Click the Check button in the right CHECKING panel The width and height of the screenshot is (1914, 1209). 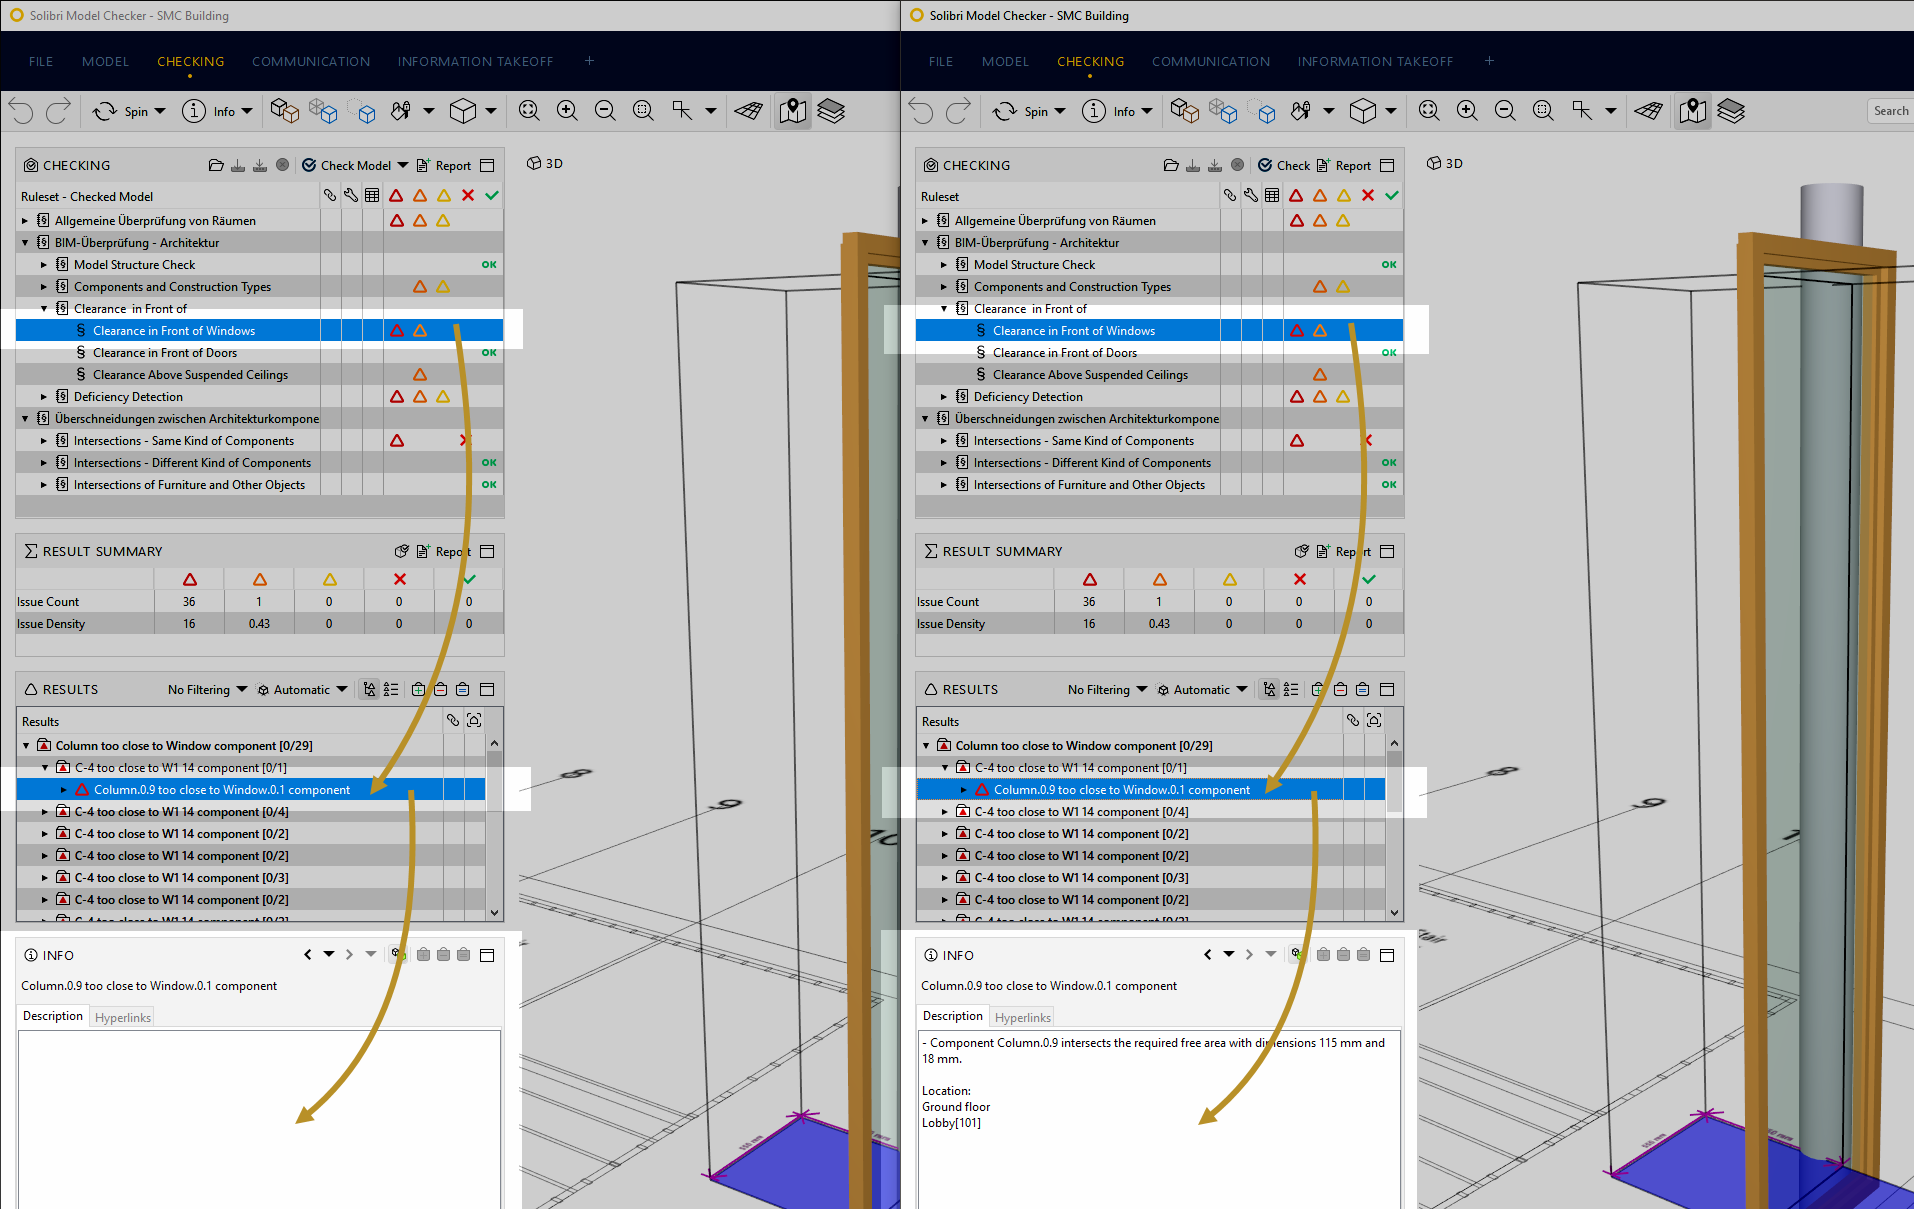click(1284, 165)
